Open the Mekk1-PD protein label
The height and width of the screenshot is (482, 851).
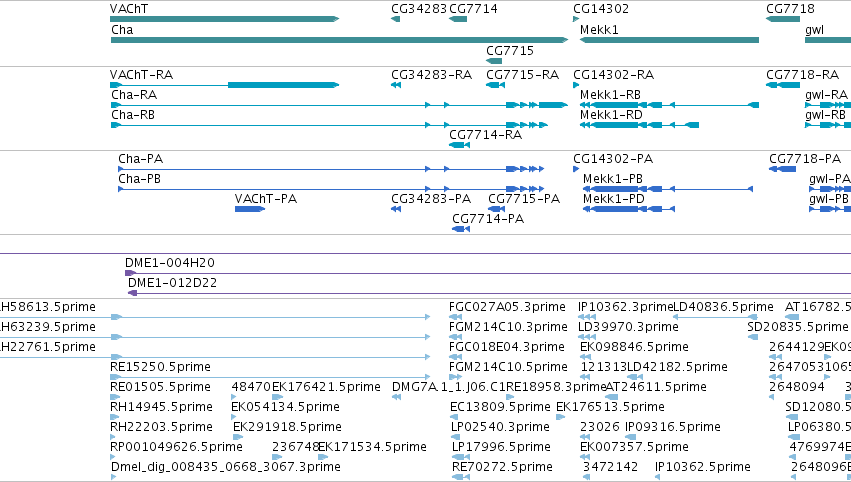click(x=614, y=199)
